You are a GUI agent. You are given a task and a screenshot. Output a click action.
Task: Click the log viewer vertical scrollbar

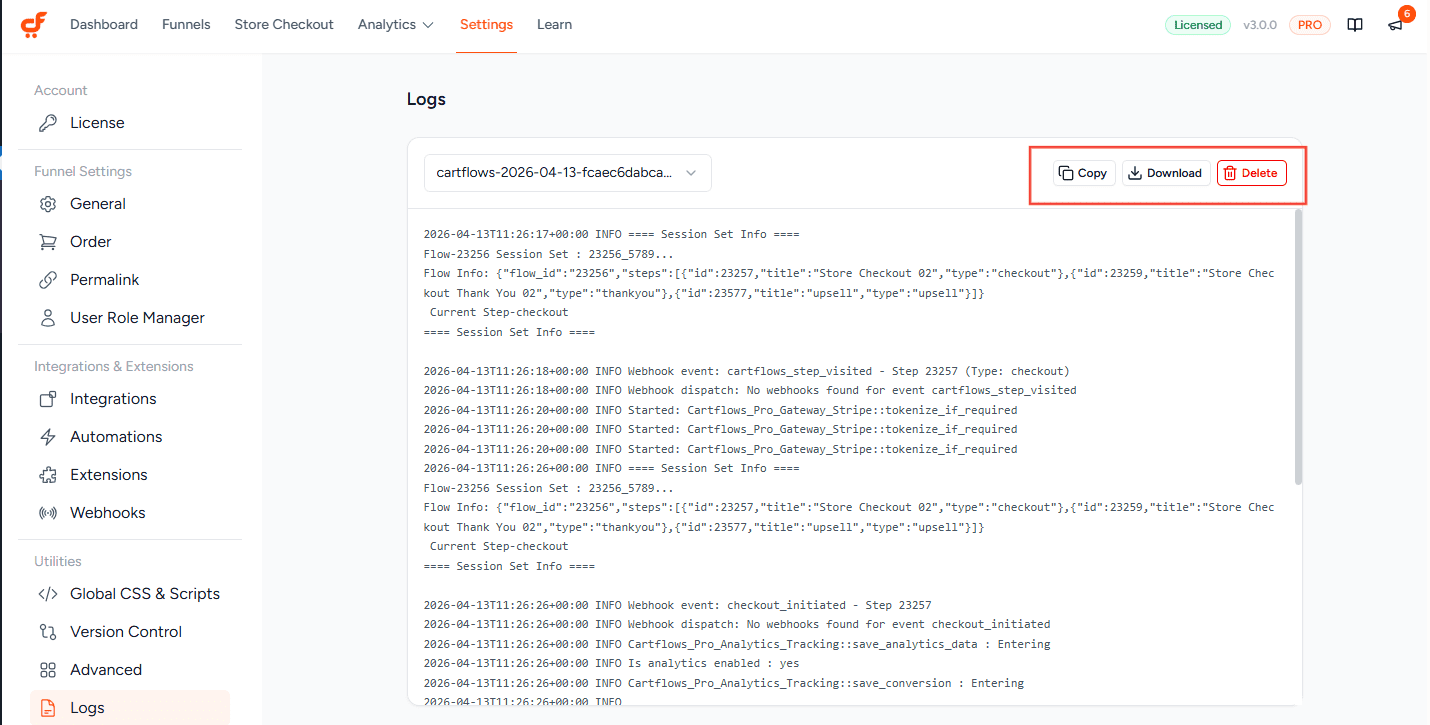(x=1298, y=347)
